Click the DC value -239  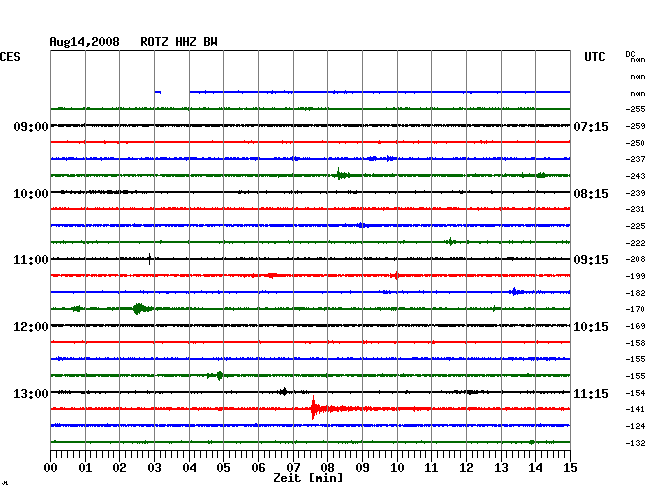point(635,193)
